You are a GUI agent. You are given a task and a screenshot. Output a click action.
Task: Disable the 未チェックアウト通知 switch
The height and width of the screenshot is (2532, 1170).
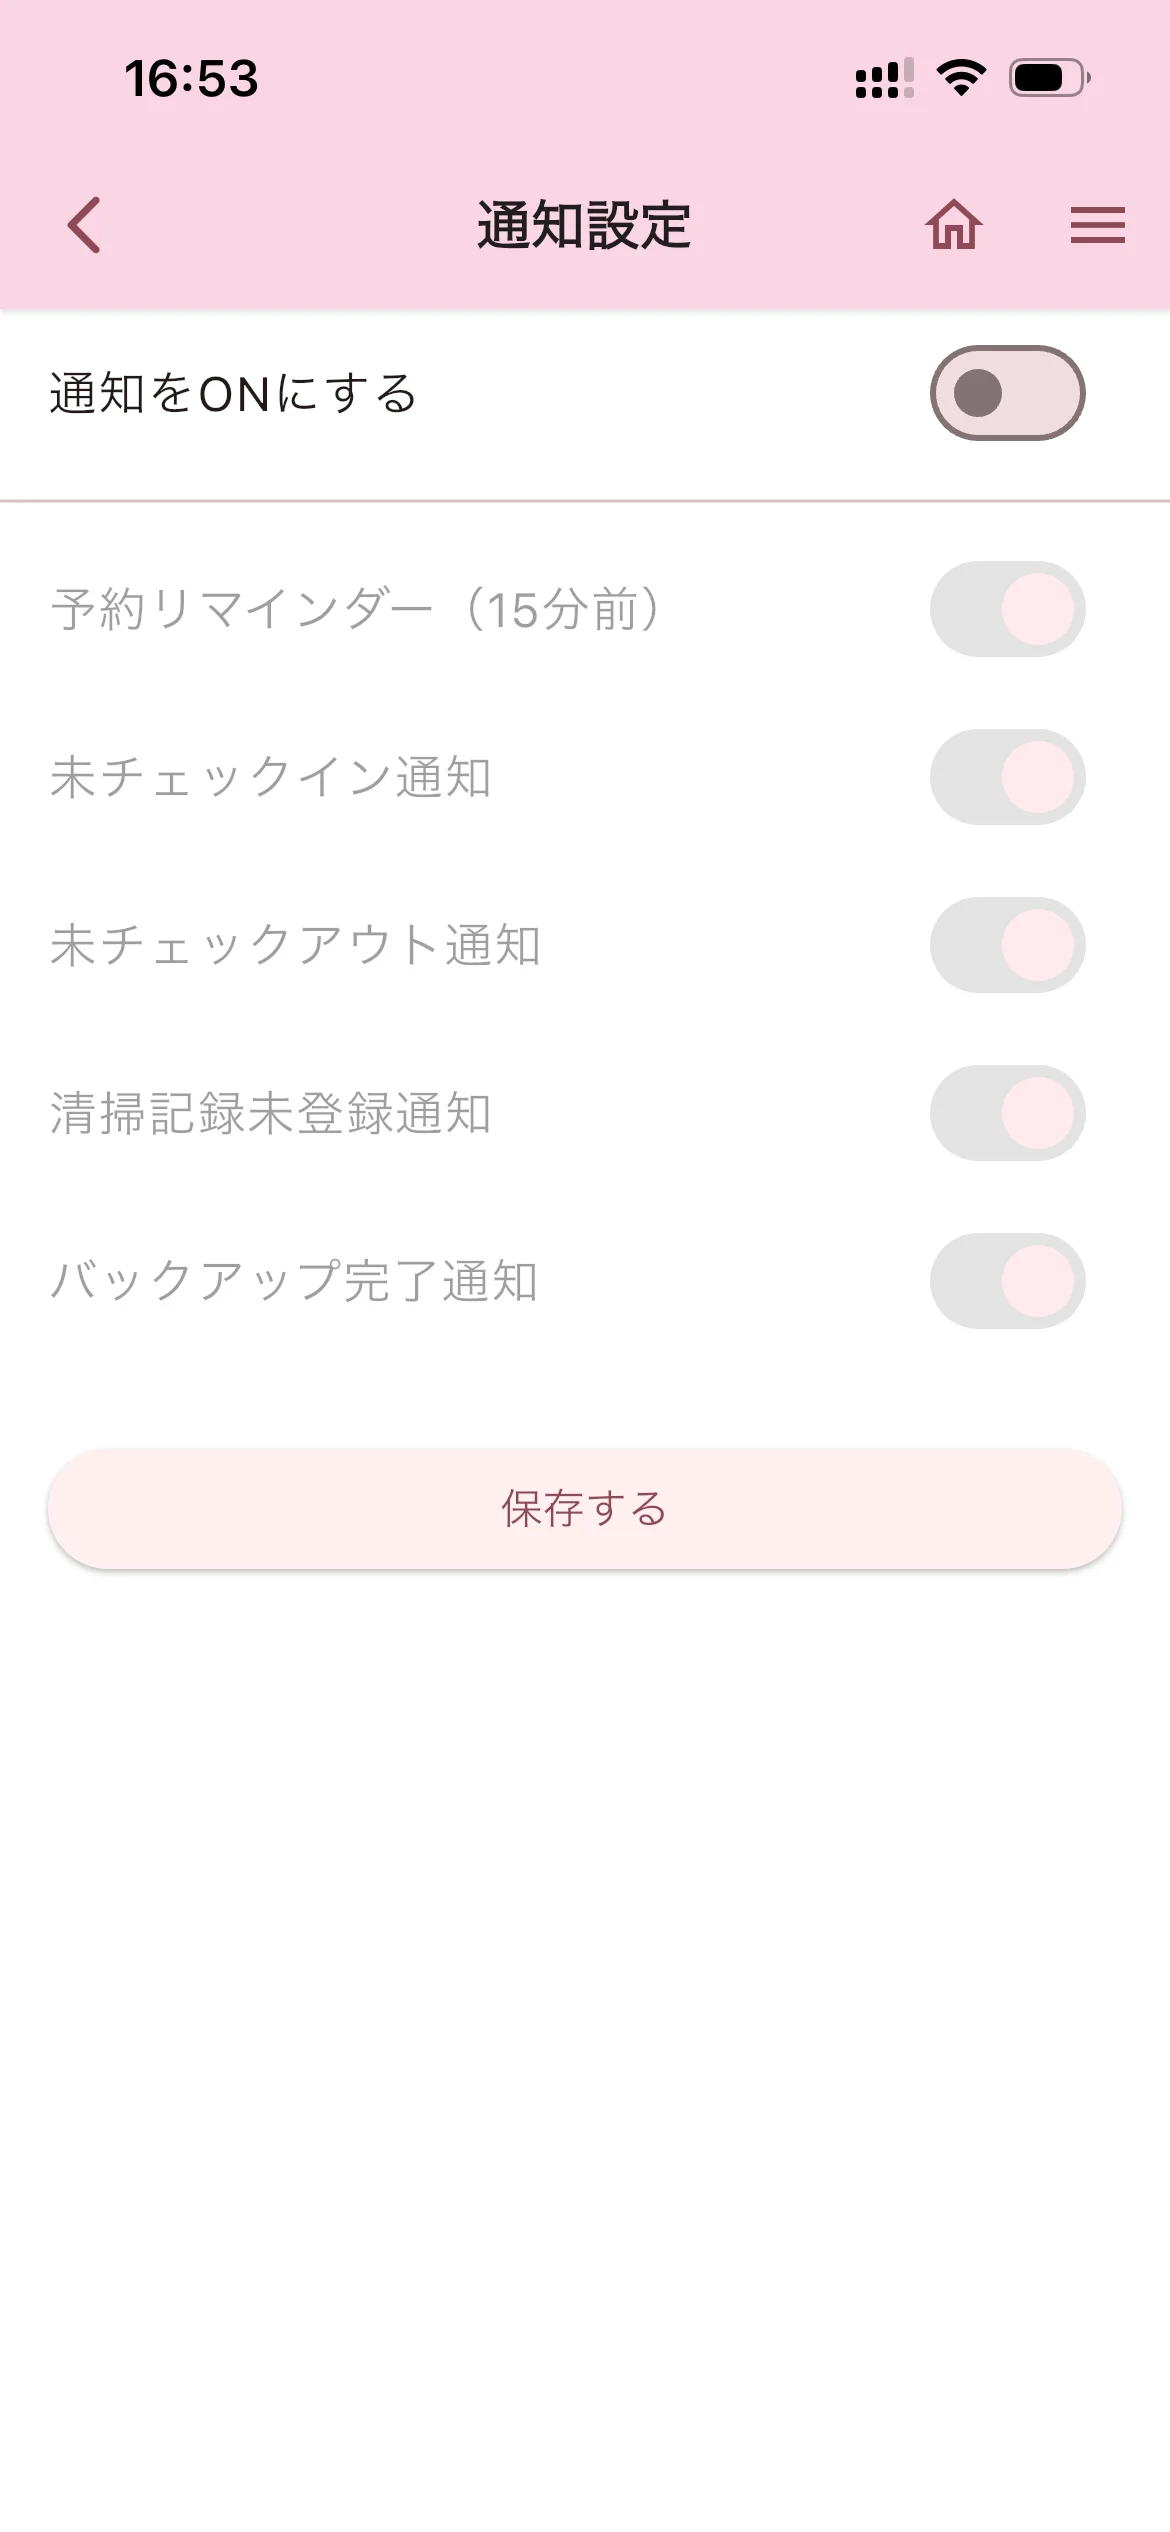coord(1007,945)
